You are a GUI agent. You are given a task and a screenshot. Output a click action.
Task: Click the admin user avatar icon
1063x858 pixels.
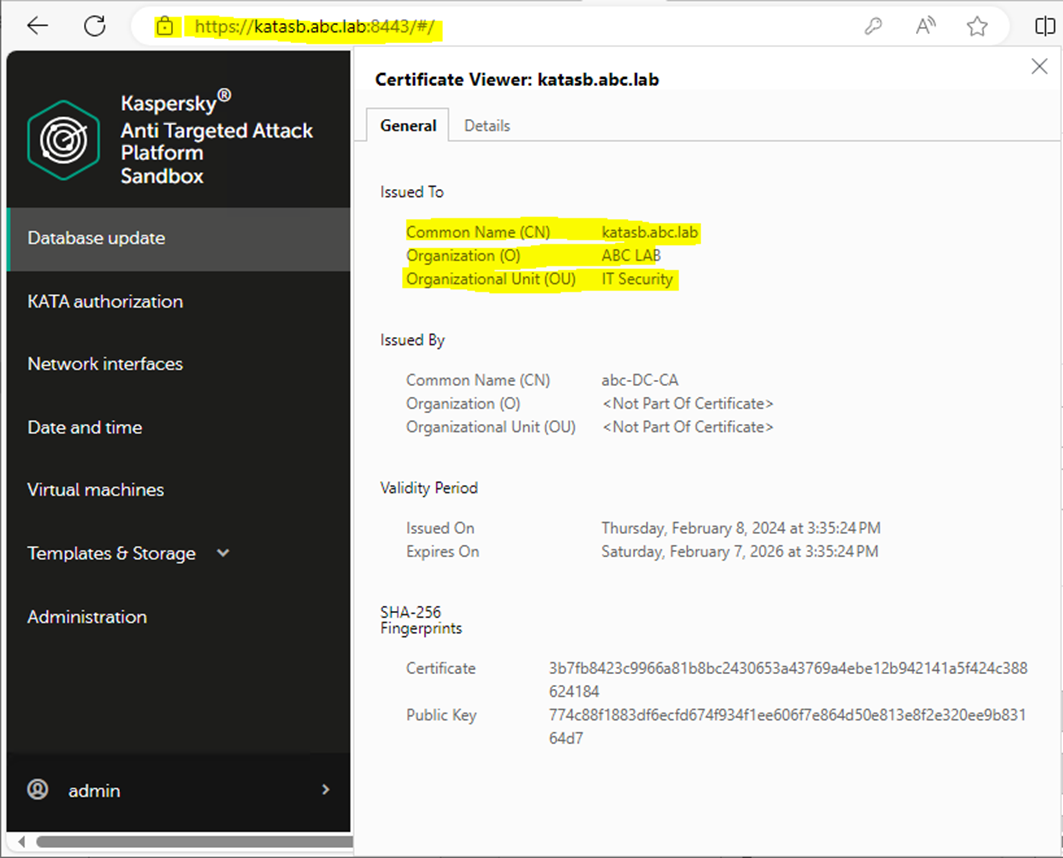pyautogui.click(x=38, y=789)
